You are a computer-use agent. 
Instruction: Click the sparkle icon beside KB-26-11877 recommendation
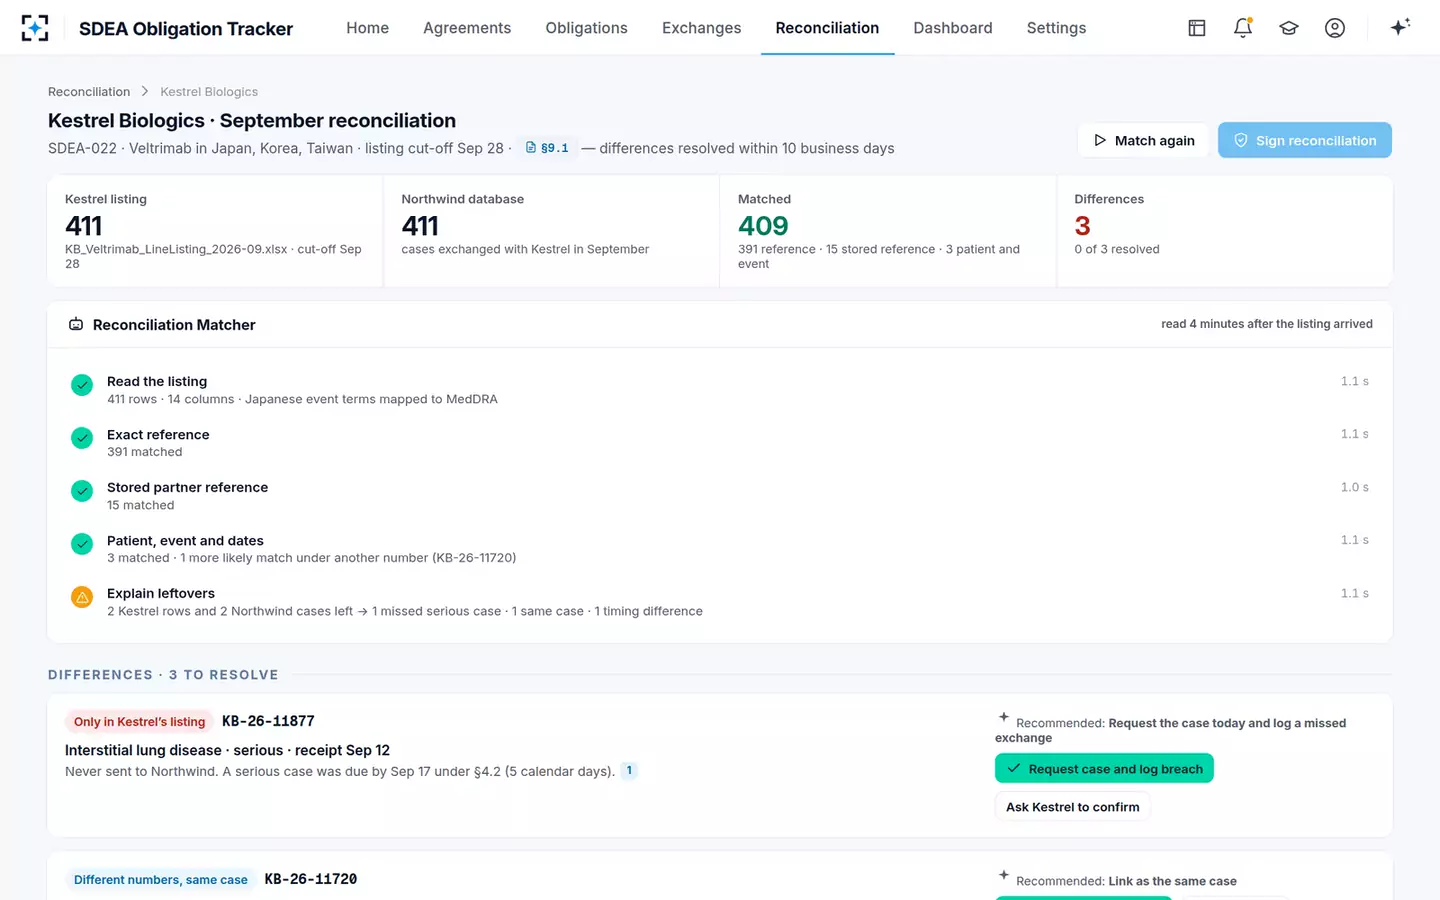tap(1004, 717)
